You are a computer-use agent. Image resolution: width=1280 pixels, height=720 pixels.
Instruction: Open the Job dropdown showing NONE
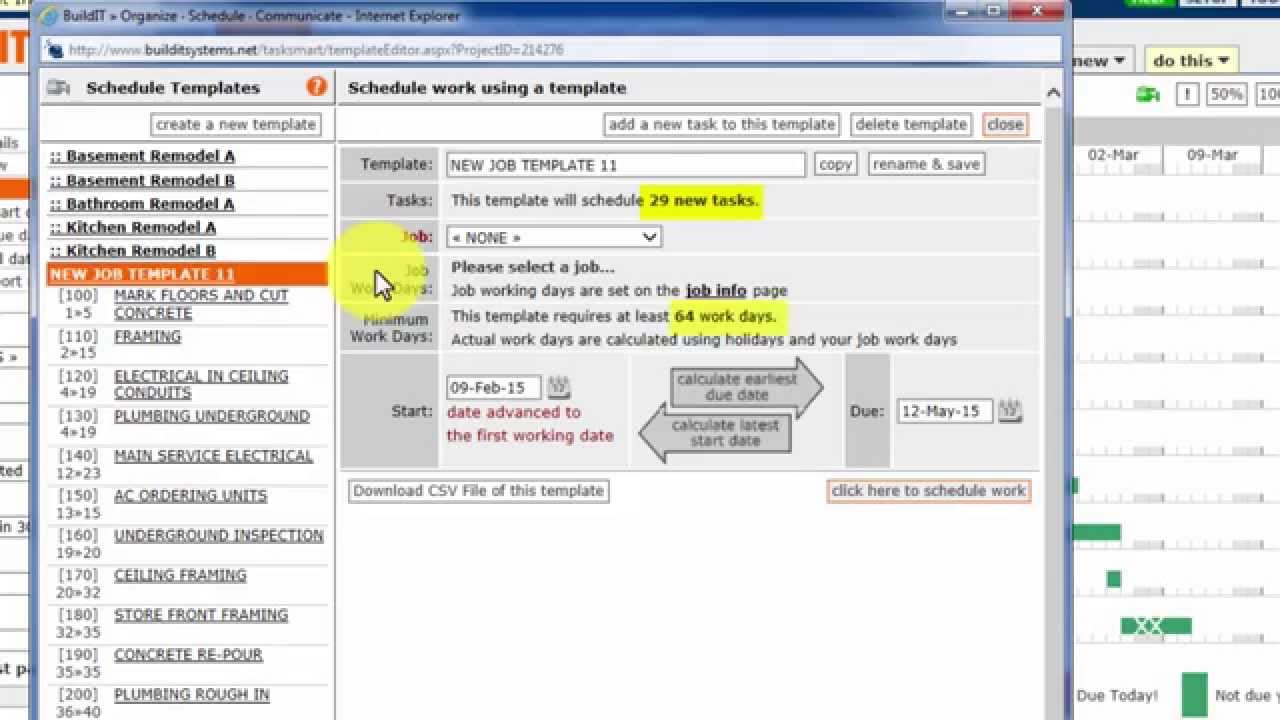pyautogui.click(x=554, y=237)
